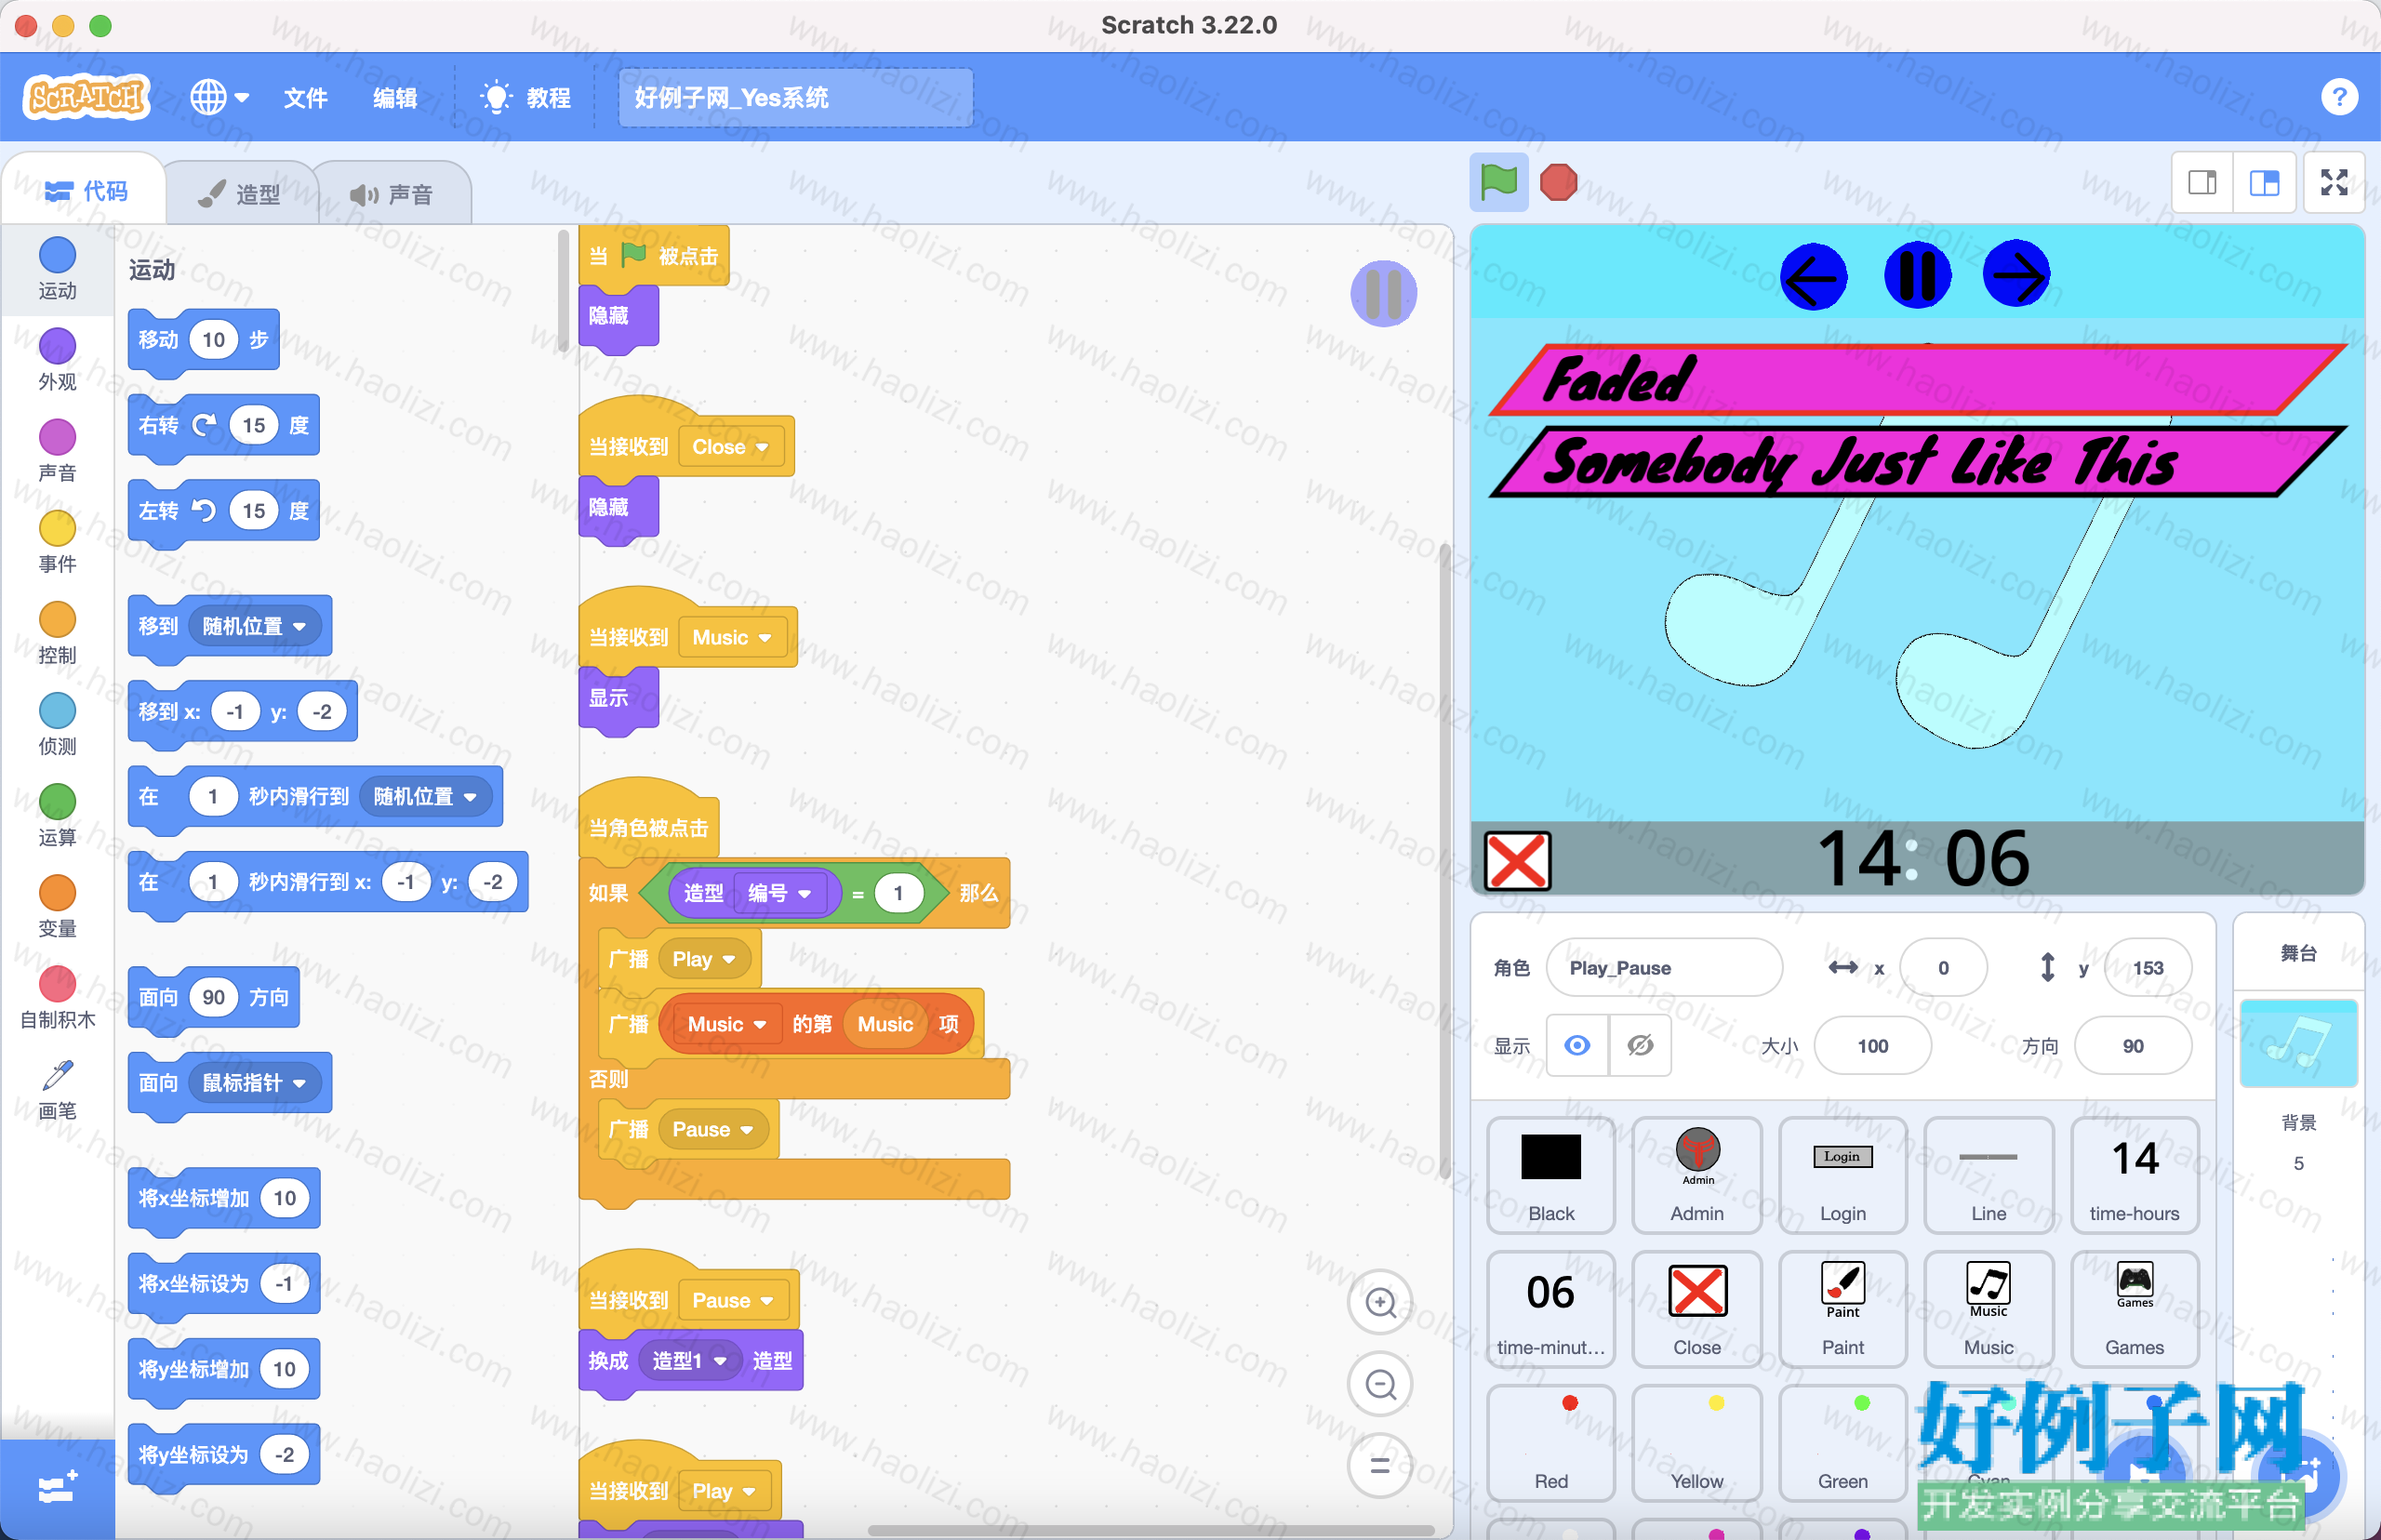Select the 画笔 pen extension category

click(x=57, y=1088)
